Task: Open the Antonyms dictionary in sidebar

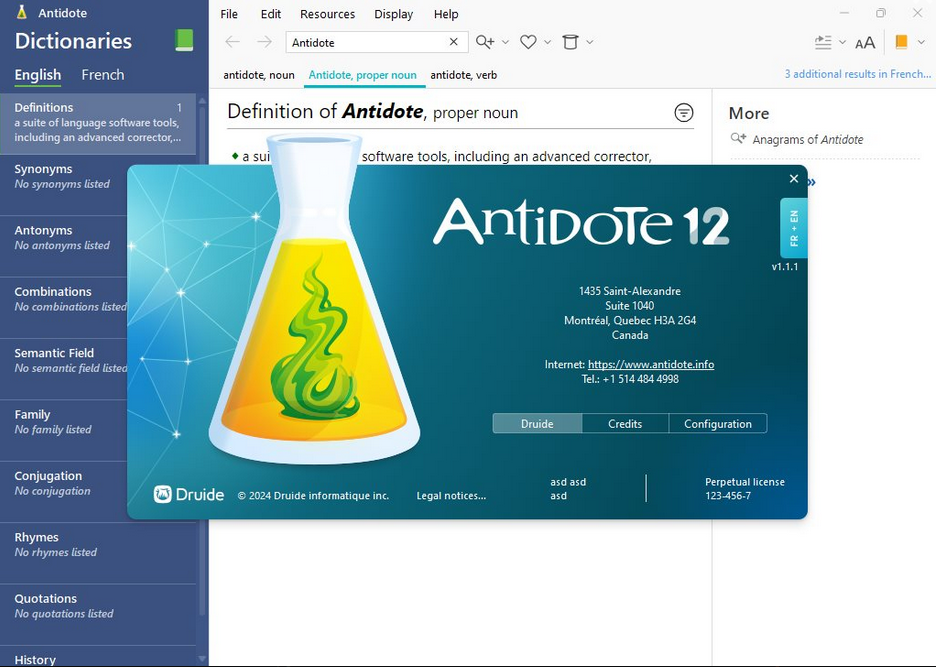Action: click(64, 246)
